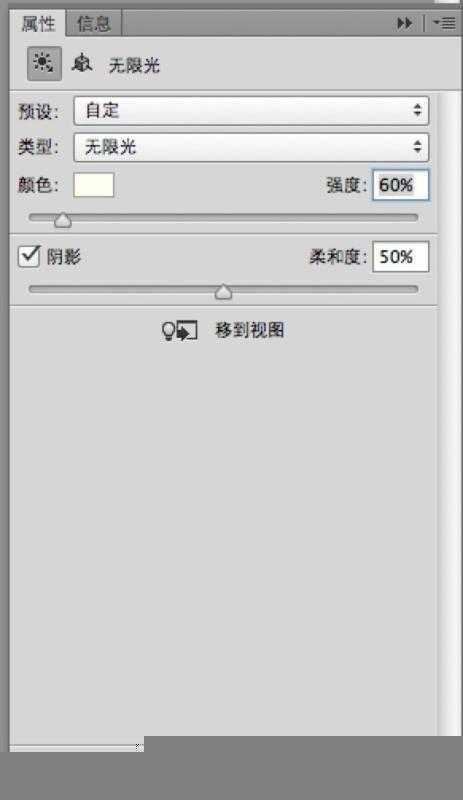Click the 柔和度 softness slider handle

(x=224, y=291)
